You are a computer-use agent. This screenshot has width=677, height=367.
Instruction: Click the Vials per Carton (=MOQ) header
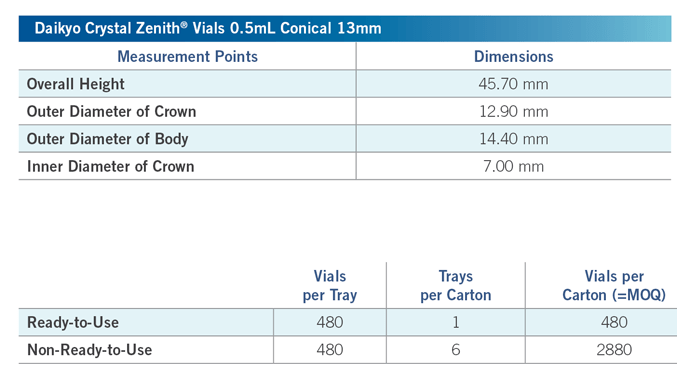coord(614,285)
